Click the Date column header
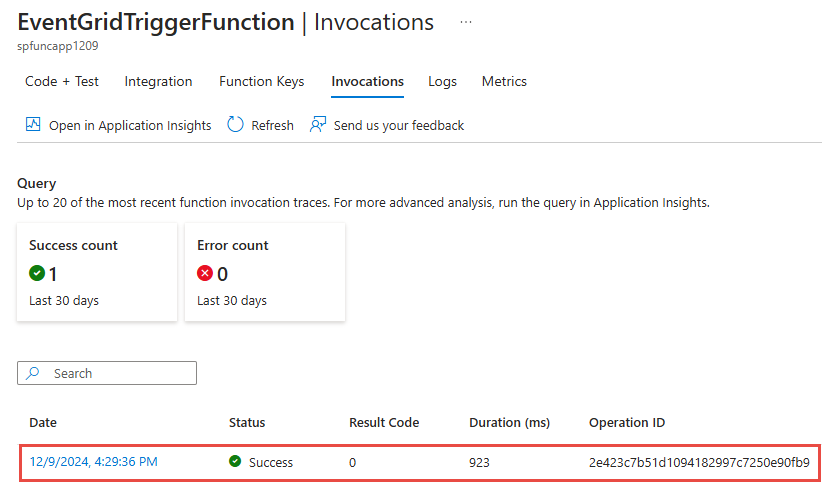 pos(43,423)
